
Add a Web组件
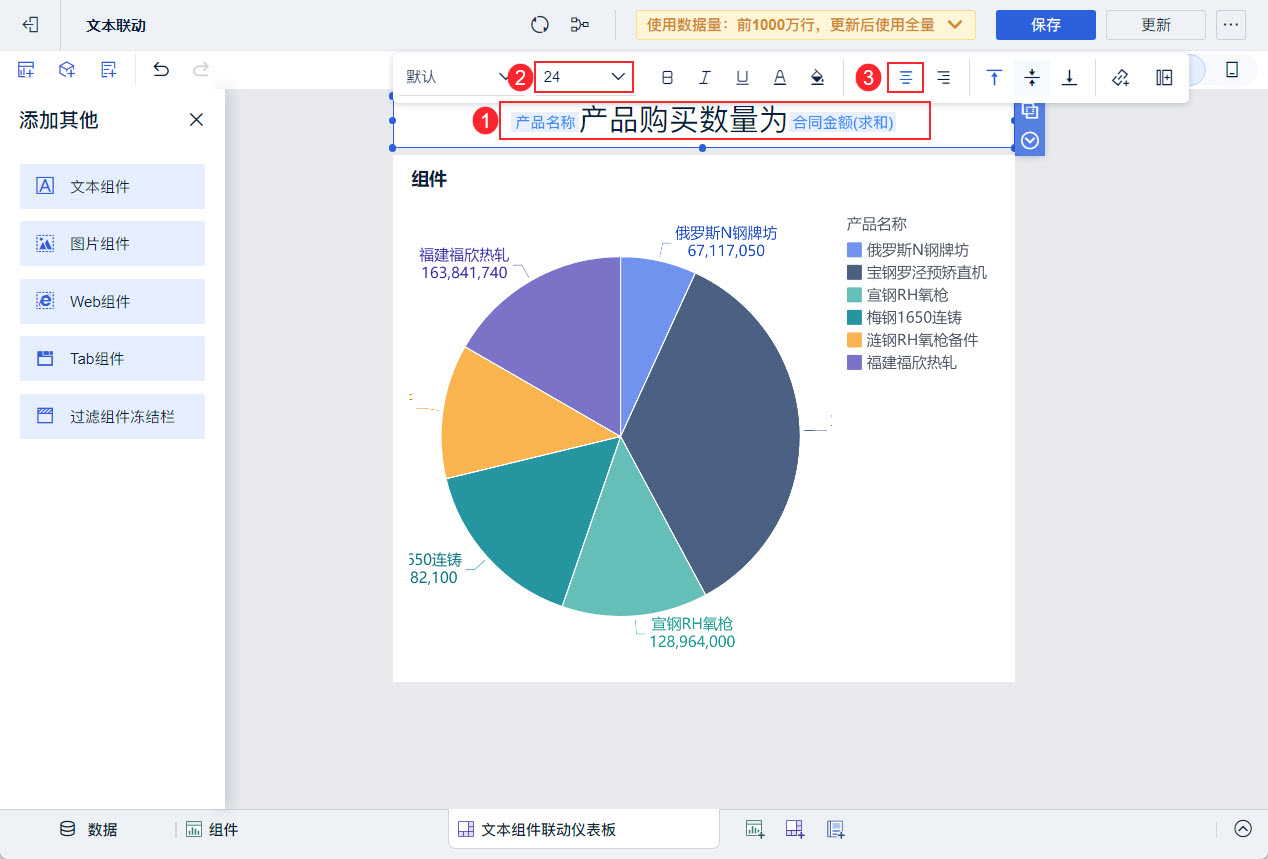(x=112, y=301)
